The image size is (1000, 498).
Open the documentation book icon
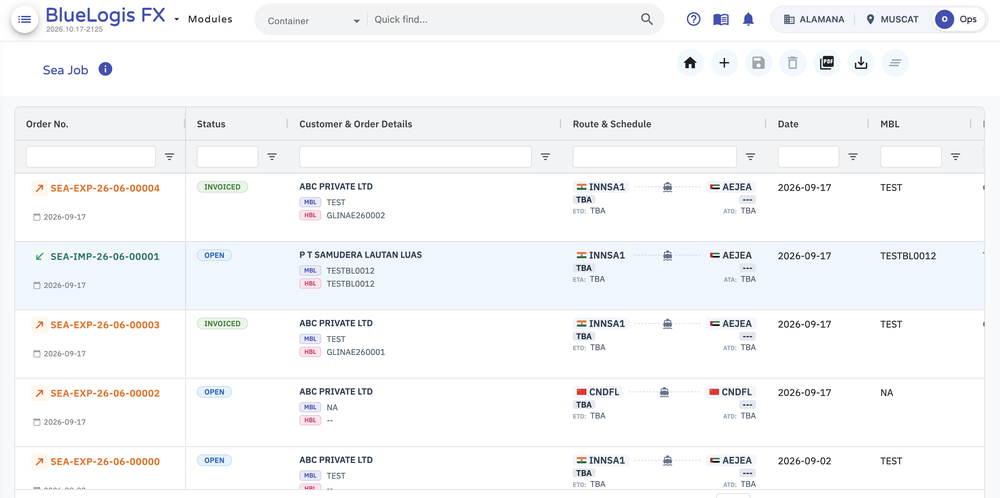721,20
